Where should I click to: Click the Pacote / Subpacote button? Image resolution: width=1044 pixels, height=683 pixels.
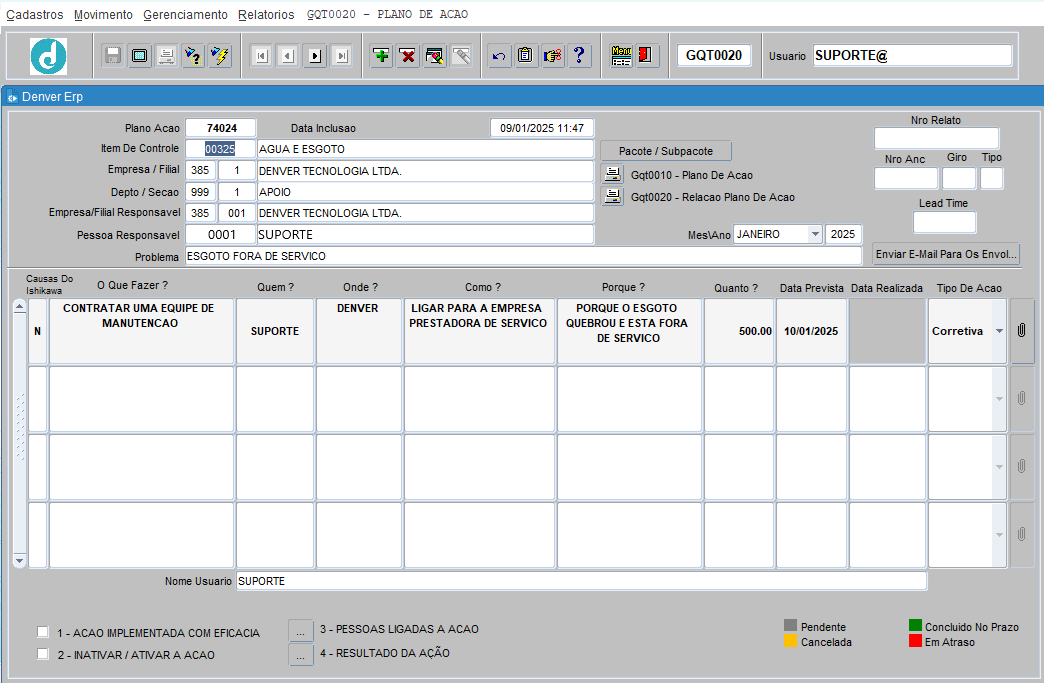coord(666,151)
